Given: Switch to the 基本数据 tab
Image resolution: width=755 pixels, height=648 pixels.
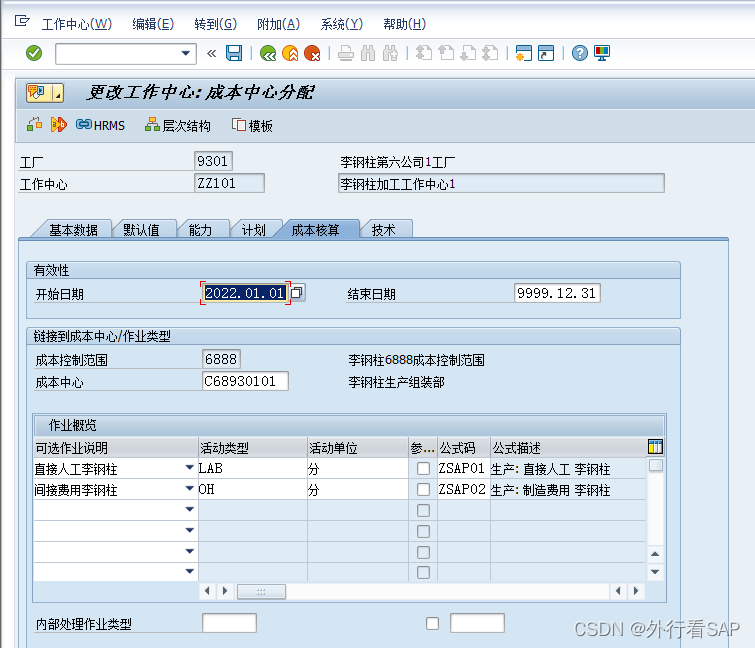Looking at the screenshot, I should pos(73,230).
